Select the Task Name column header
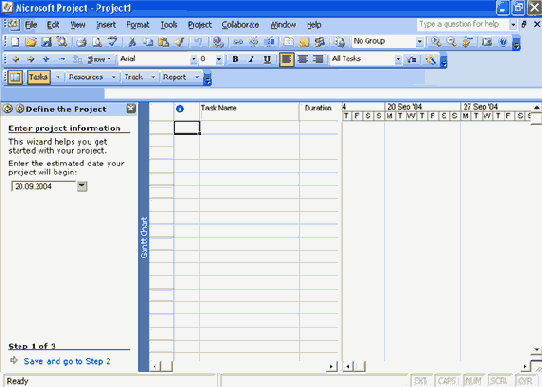Image resolution: width=542 pixels, height=387 pixels. coord(249,111)
